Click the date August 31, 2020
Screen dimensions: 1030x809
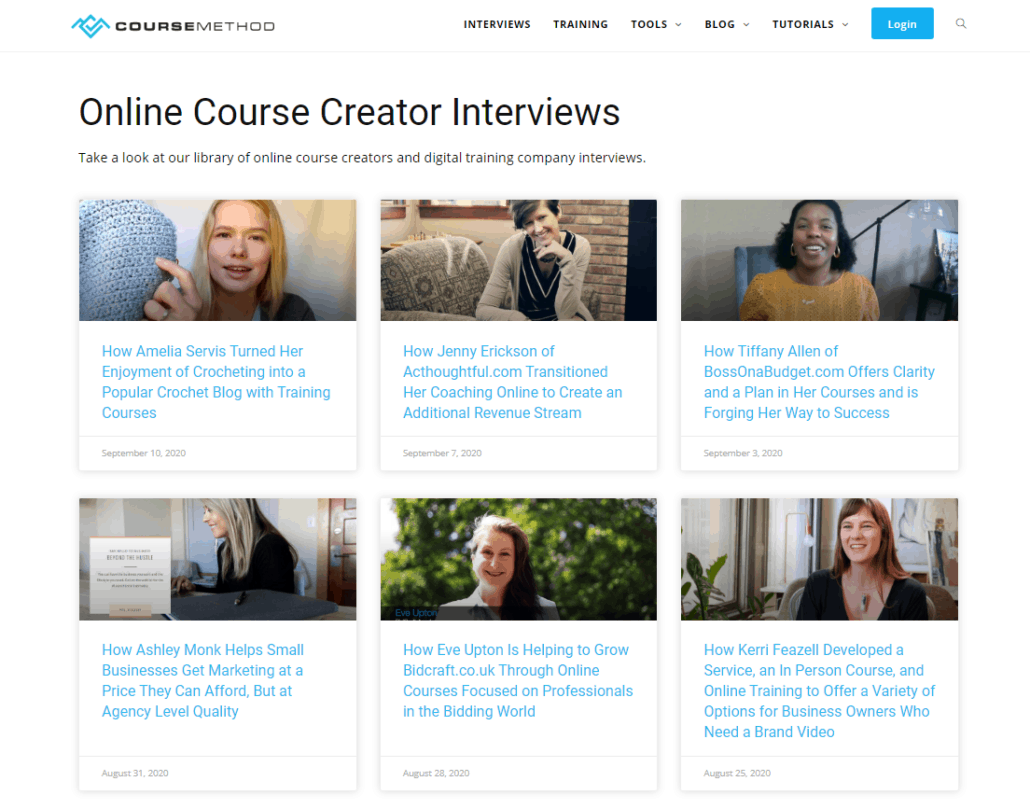(x=135, y=773)
